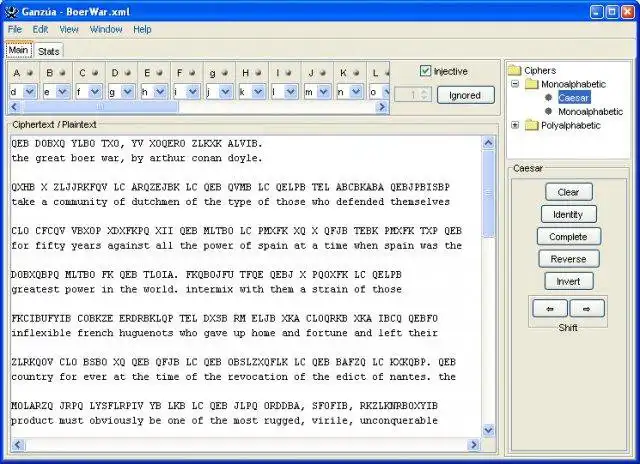Open the substitution dropdown under letter B

coord(62,92)
